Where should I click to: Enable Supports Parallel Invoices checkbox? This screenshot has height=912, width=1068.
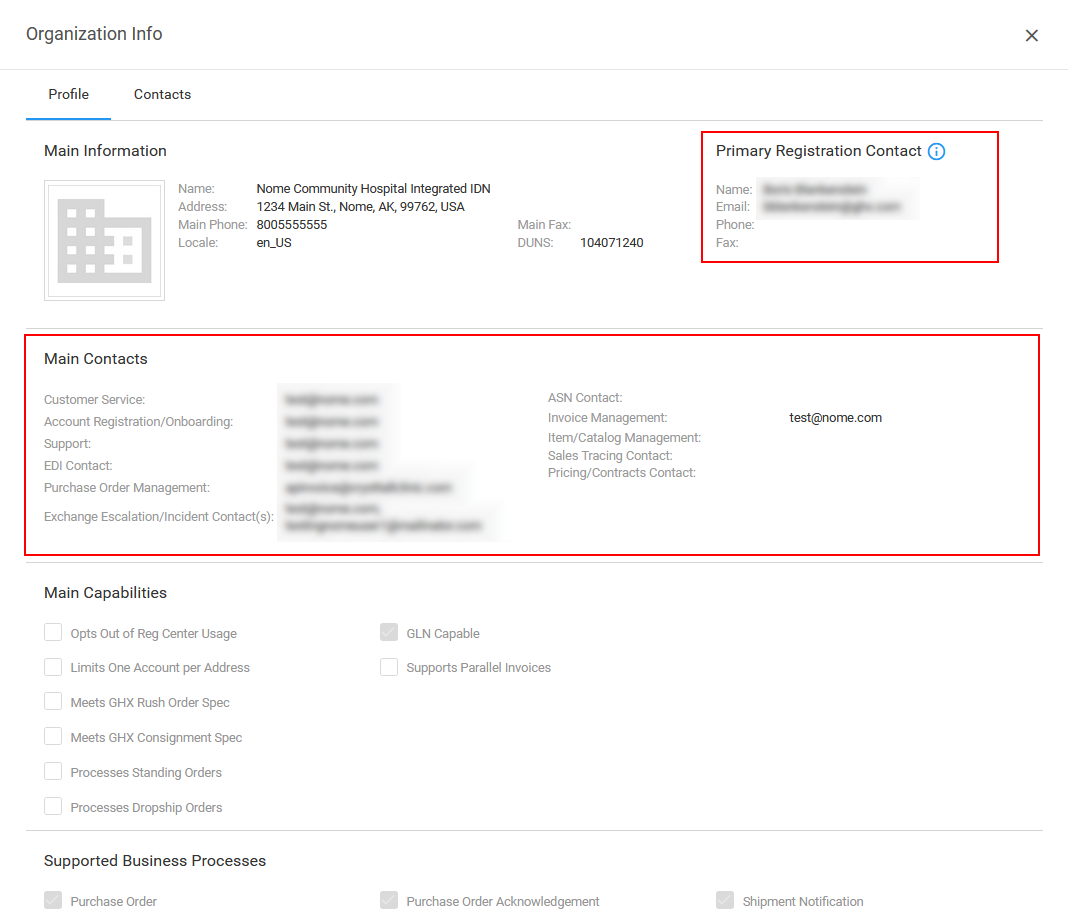(389, 667)
